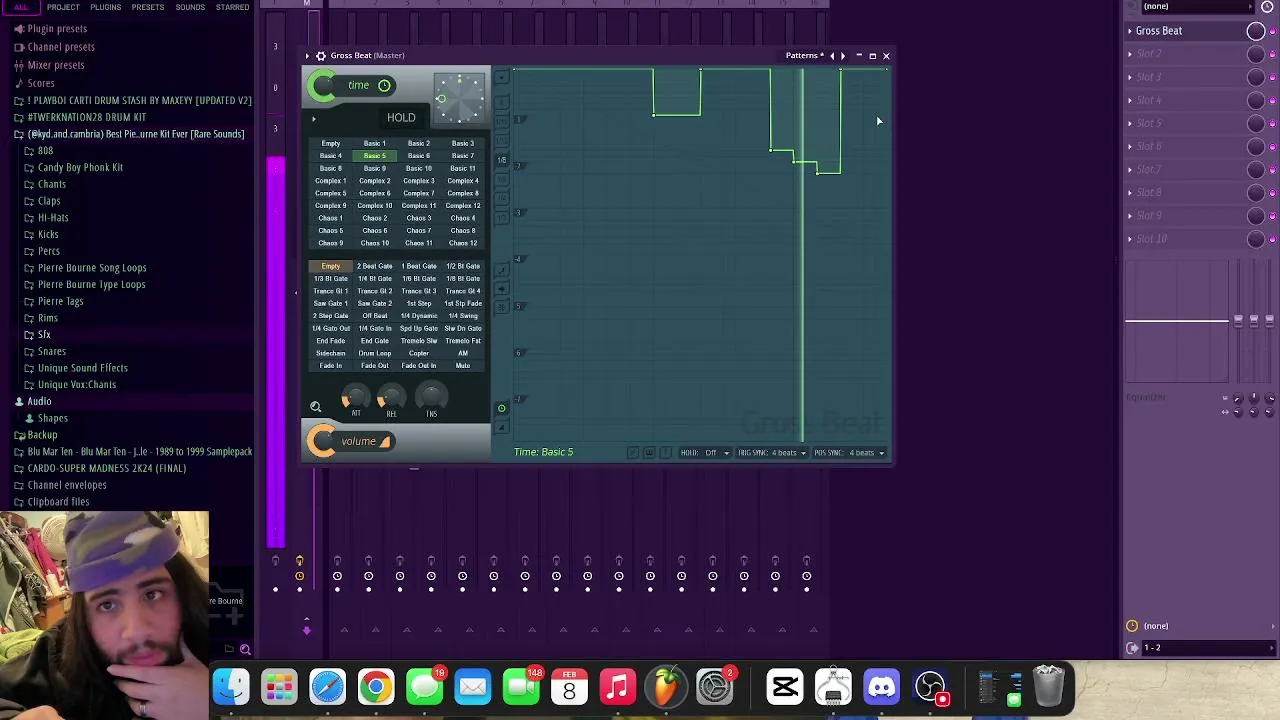Toggle Slot 5 enable LED

tap(1272, 124)
